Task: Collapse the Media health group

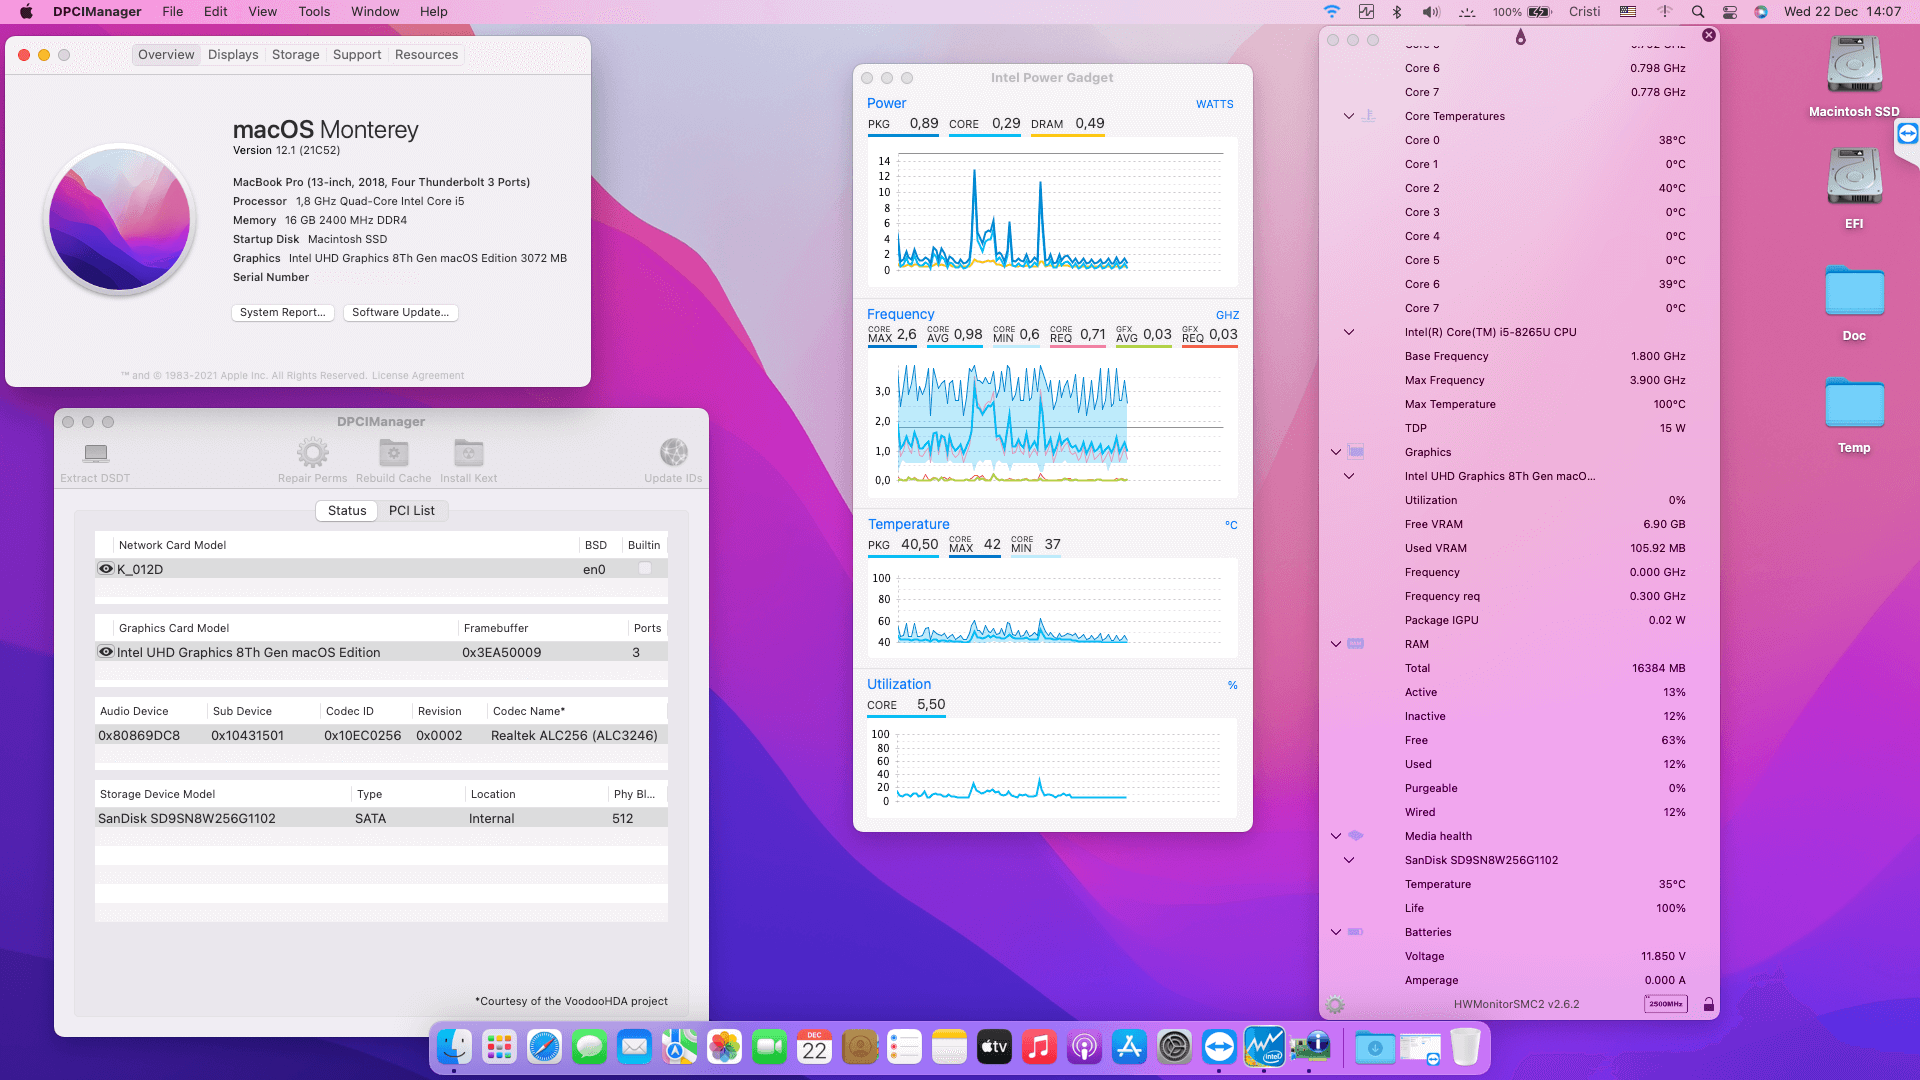Action: [x=1335, y=836]
